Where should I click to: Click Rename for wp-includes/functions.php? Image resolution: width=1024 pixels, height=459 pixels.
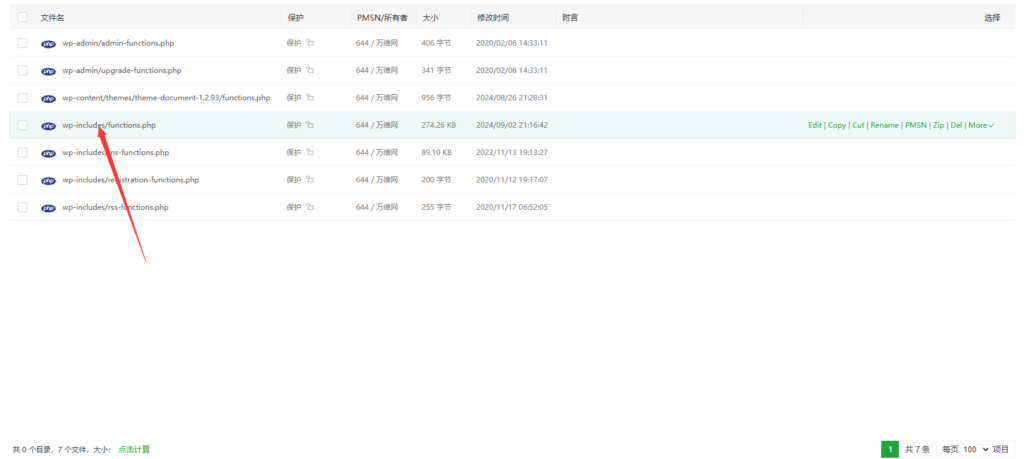pyautogui.click(x=884, y=125)
